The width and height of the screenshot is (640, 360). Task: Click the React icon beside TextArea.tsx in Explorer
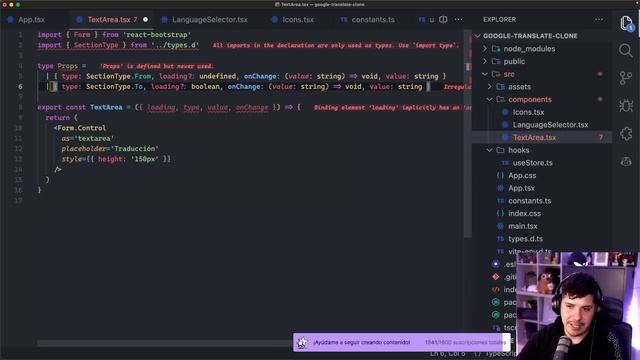(x=505, y=138)
